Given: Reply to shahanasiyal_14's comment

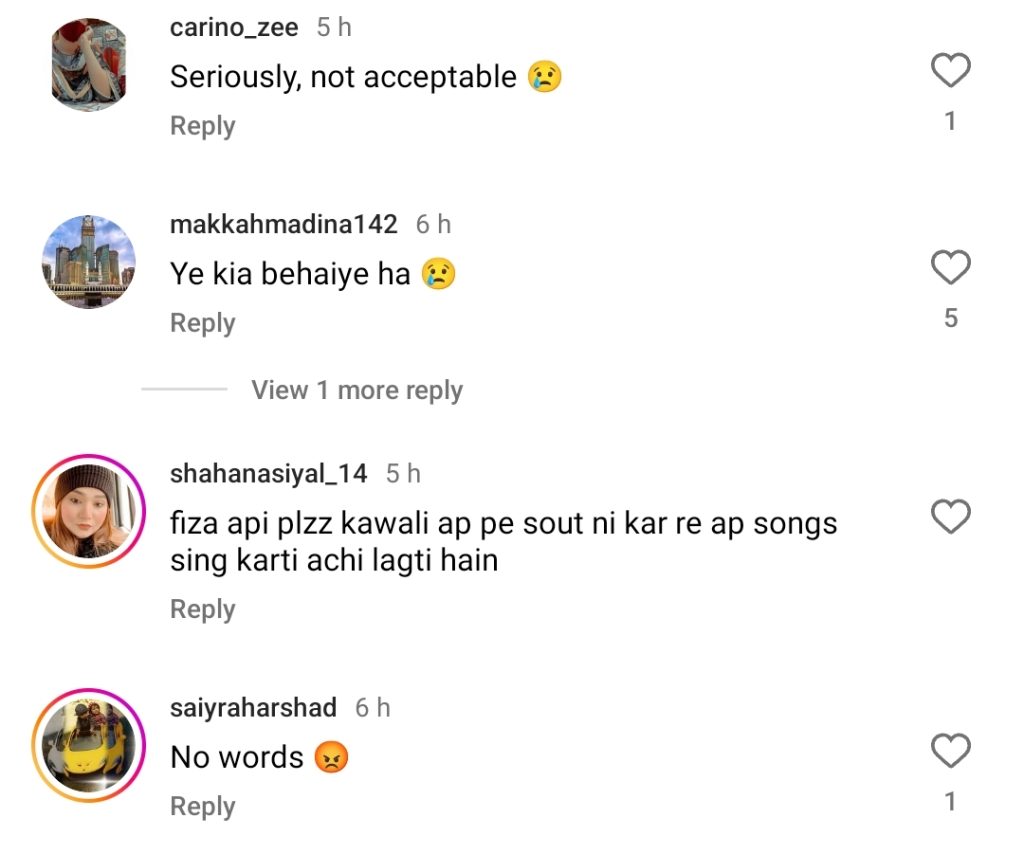Looking at the screenshot, I should point(202,609).
